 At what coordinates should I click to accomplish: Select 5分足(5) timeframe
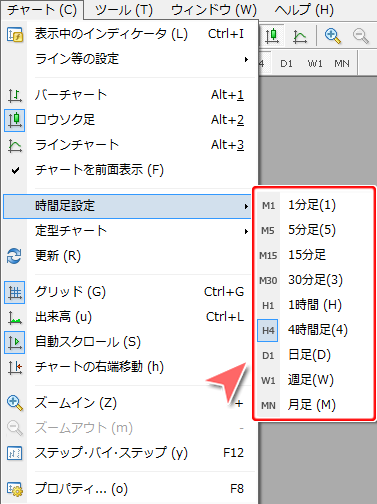pyautogui.click(x=312, y=230)
